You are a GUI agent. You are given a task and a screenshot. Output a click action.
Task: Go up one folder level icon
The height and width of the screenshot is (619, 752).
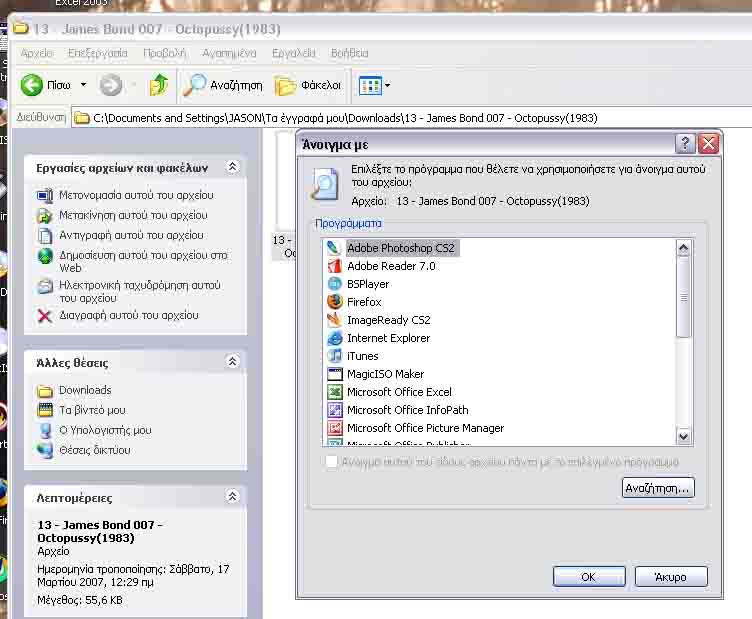tap(159, 85)
